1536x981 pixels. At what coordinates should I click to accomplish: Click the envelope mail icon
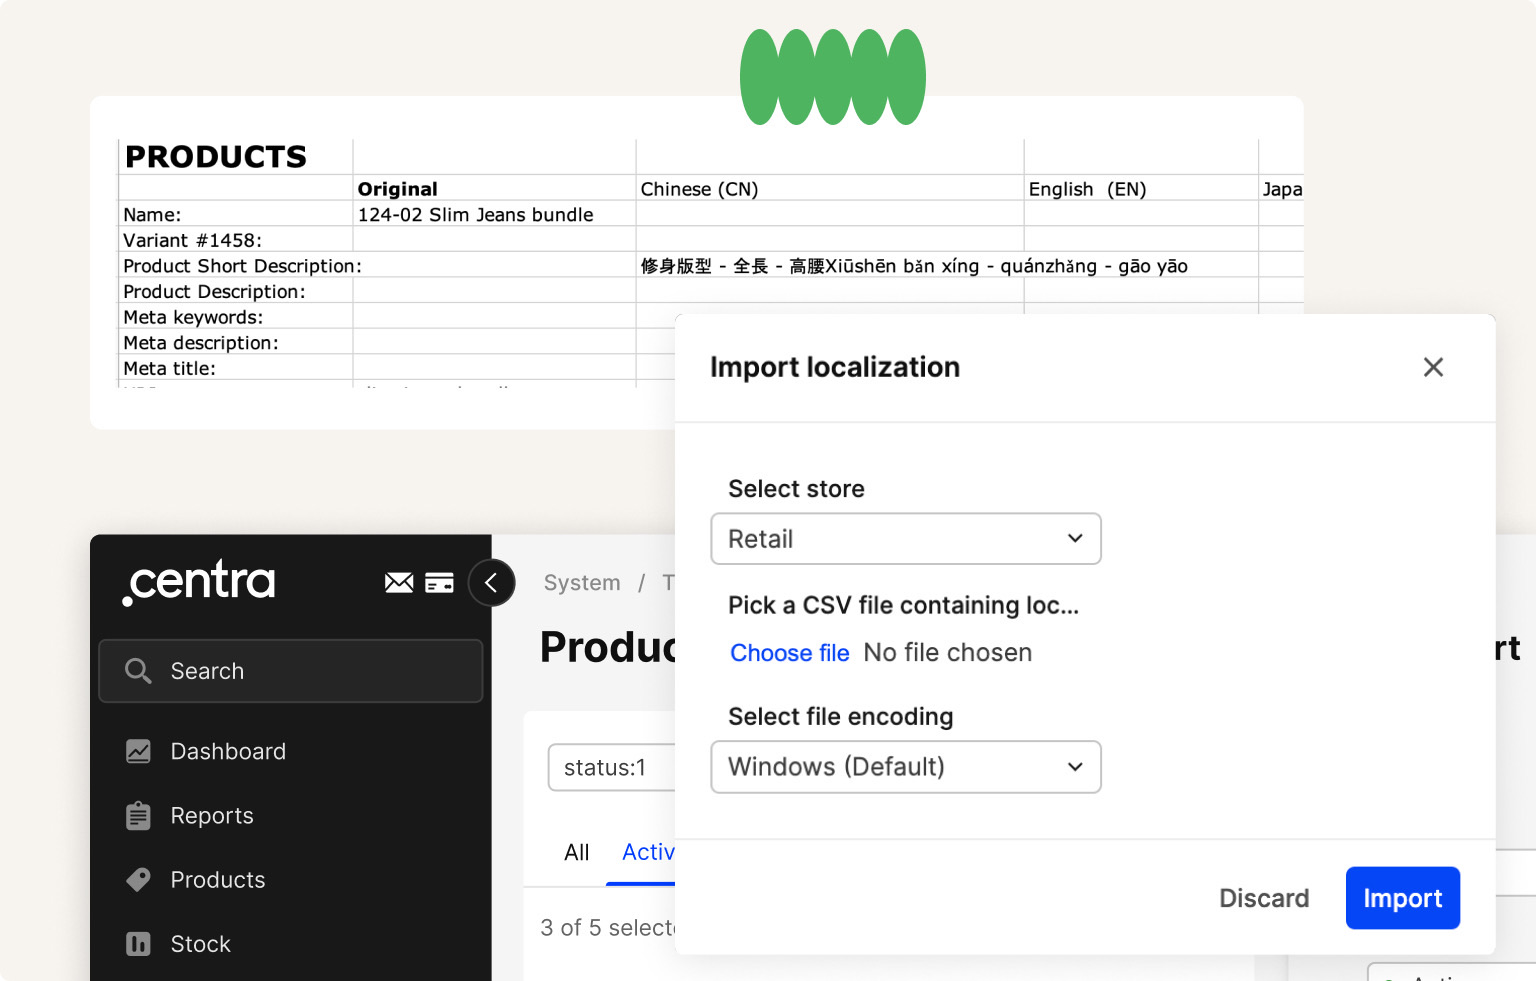coord(399,582)
